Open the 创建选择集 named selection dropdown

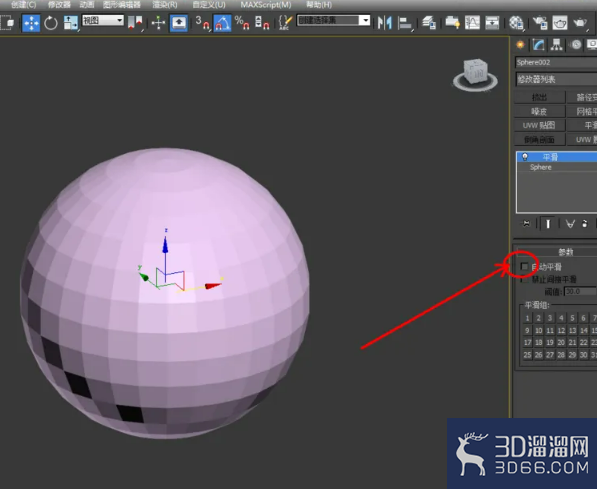pos(334,20)
